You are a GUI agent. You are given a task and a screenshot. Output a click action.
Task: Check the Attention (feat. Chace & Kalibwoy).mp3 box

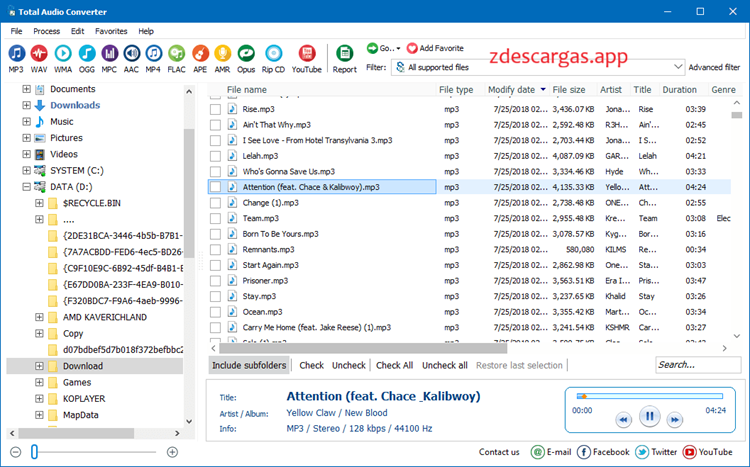[215, 187]
